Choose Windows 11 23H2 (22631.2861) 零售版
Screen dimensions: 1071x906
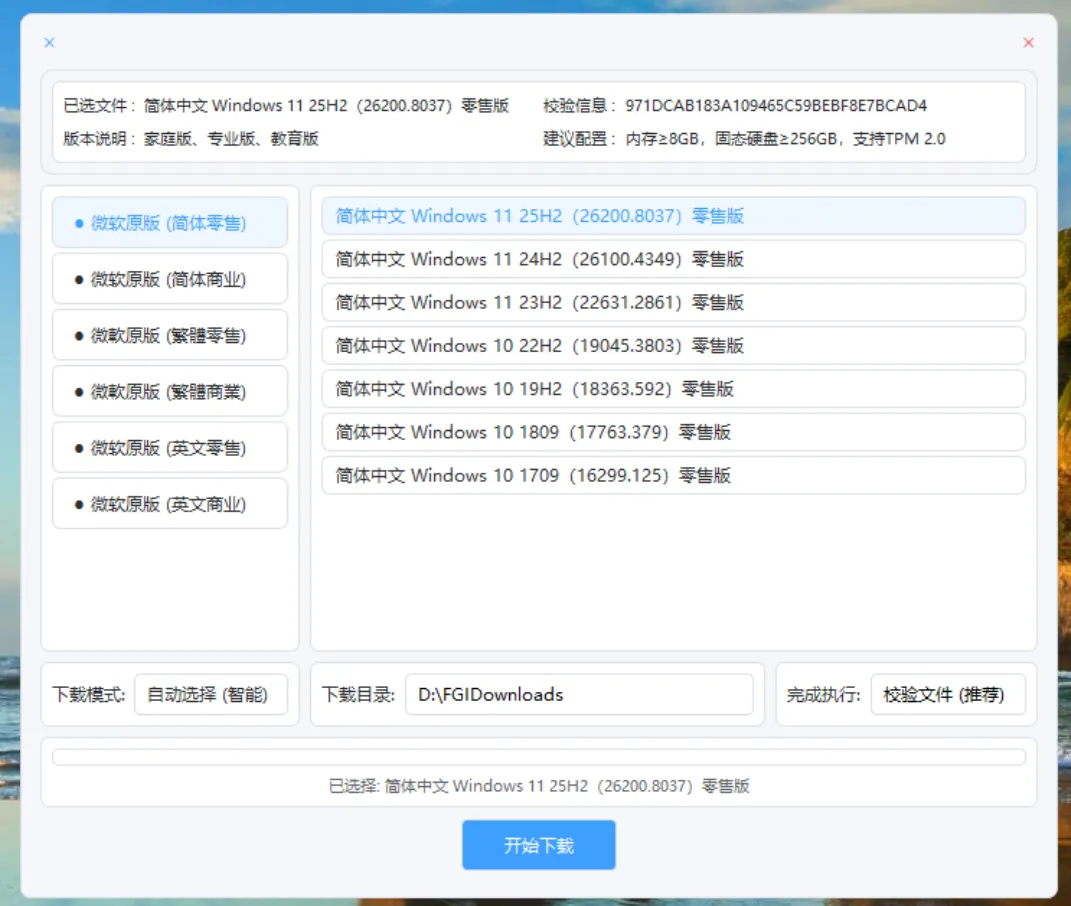(673, 302)
